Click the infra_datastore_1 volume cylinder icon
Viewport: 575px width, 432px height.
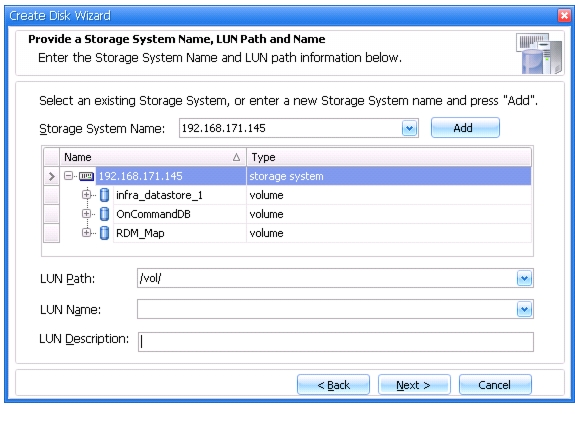pos(105,195)
